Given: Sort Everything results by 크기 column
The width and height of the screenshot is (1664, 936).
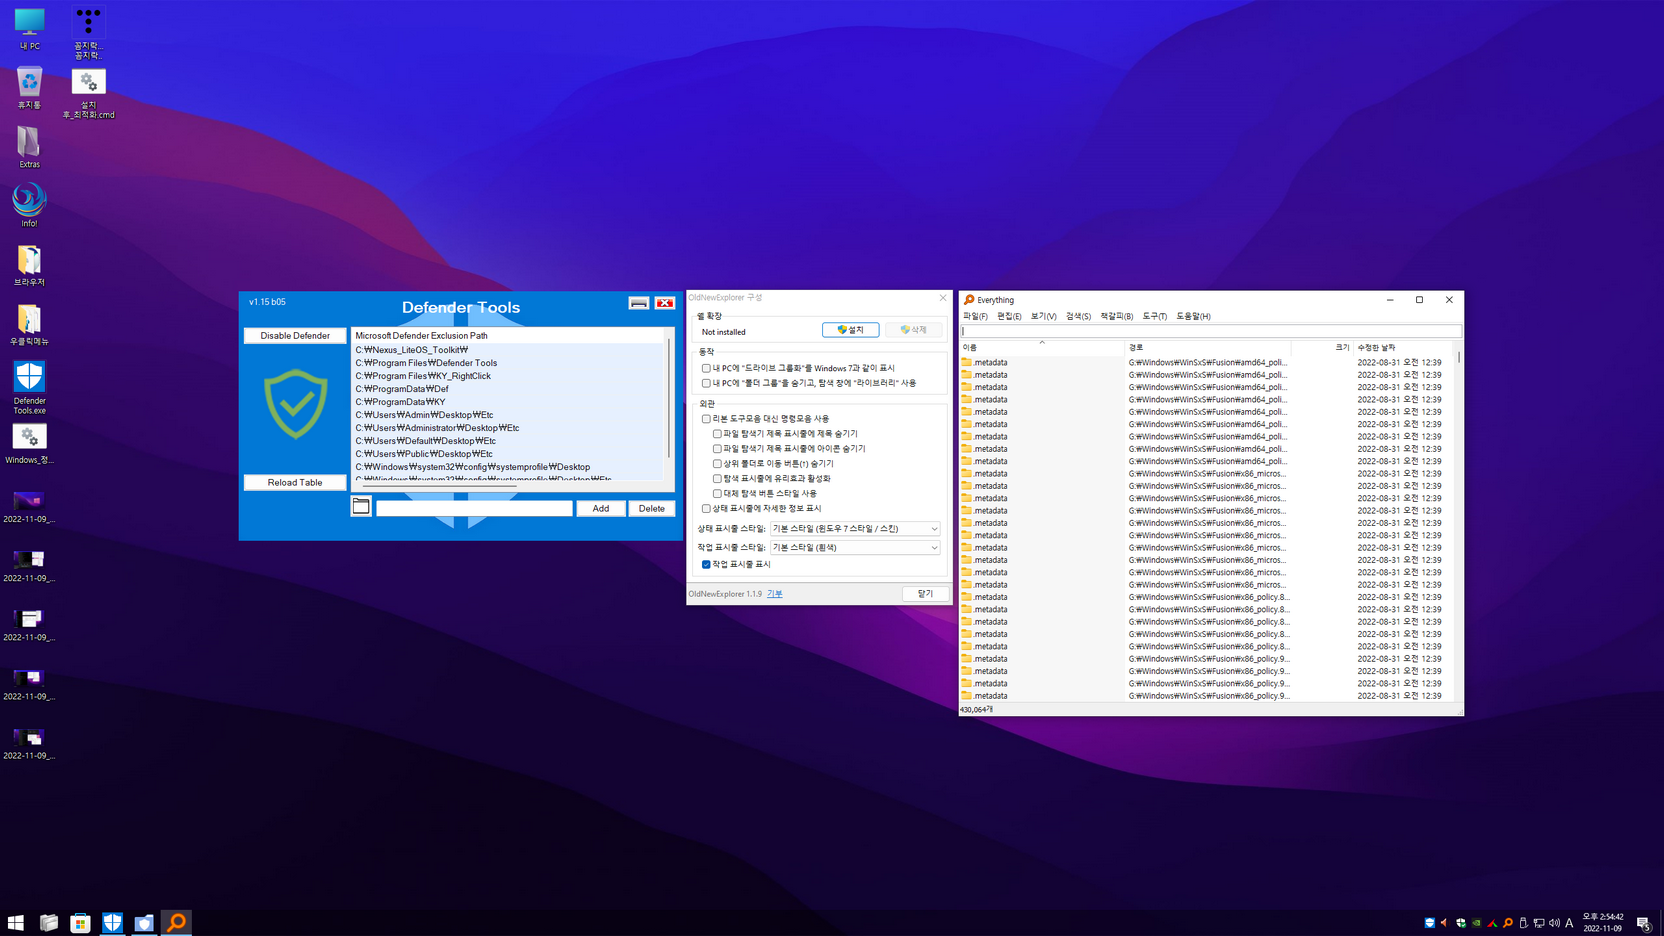Looking at the screenshot, I should pos(1322,347).
